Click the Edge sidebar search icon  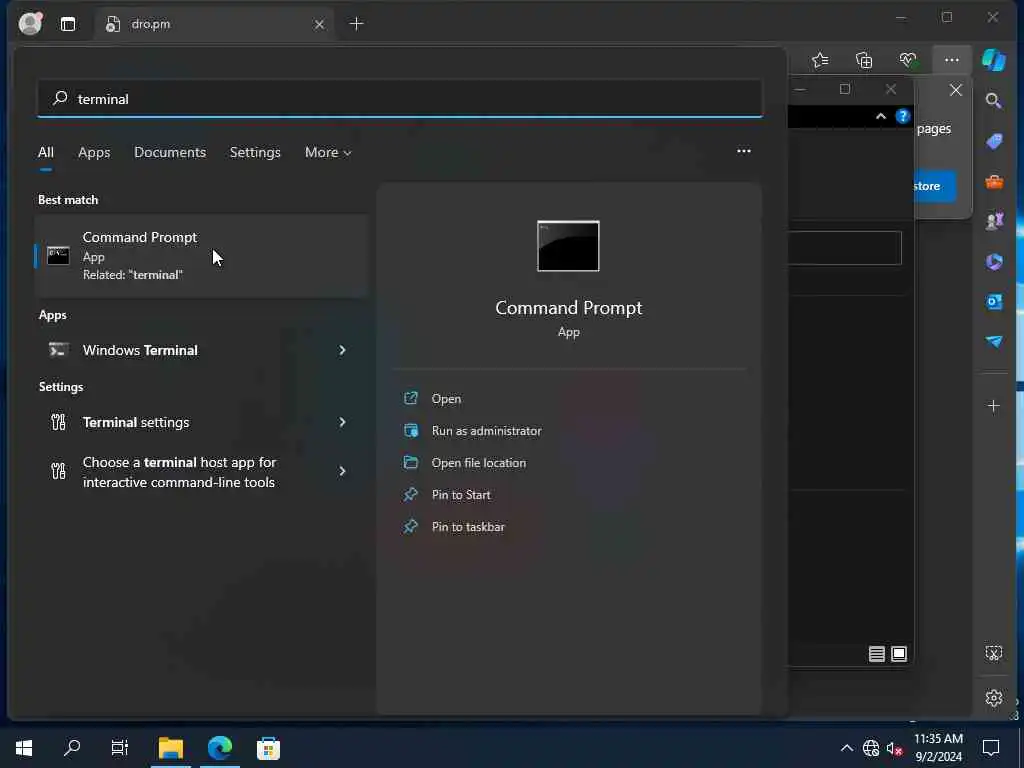click(x=993, y=101)
